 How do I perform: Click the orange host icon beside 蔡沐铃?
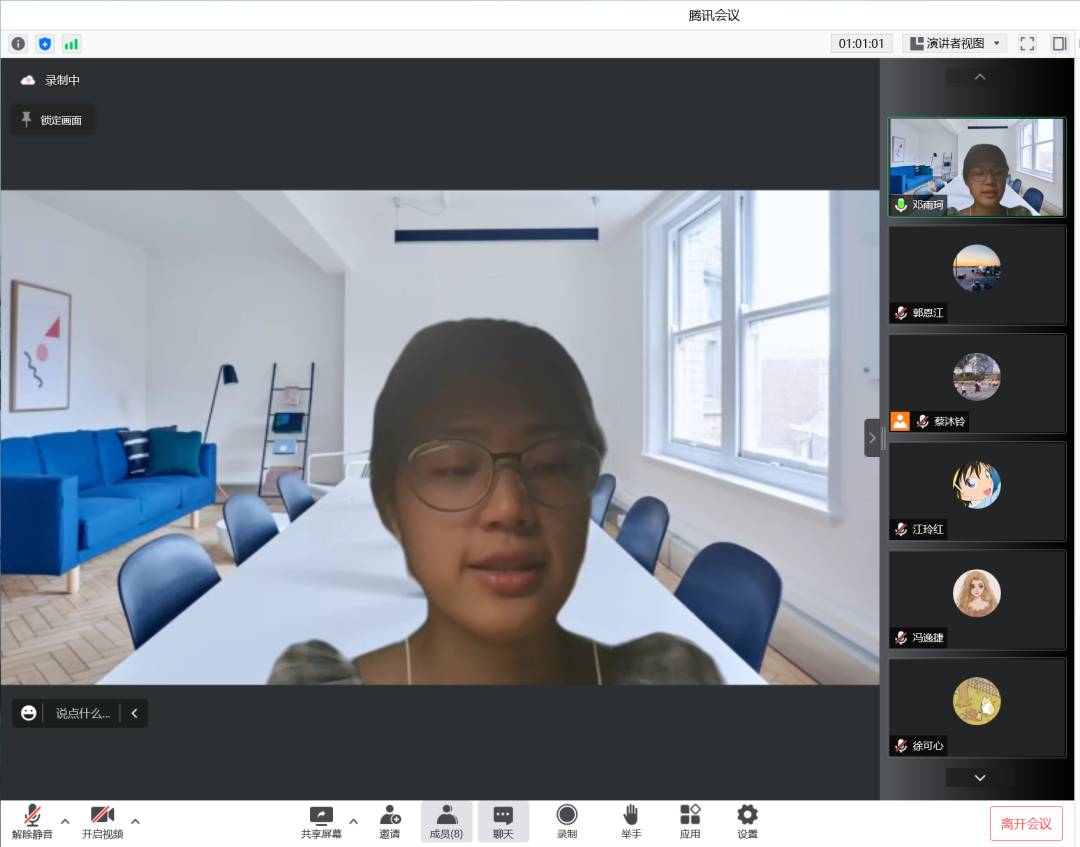(900, 421)
